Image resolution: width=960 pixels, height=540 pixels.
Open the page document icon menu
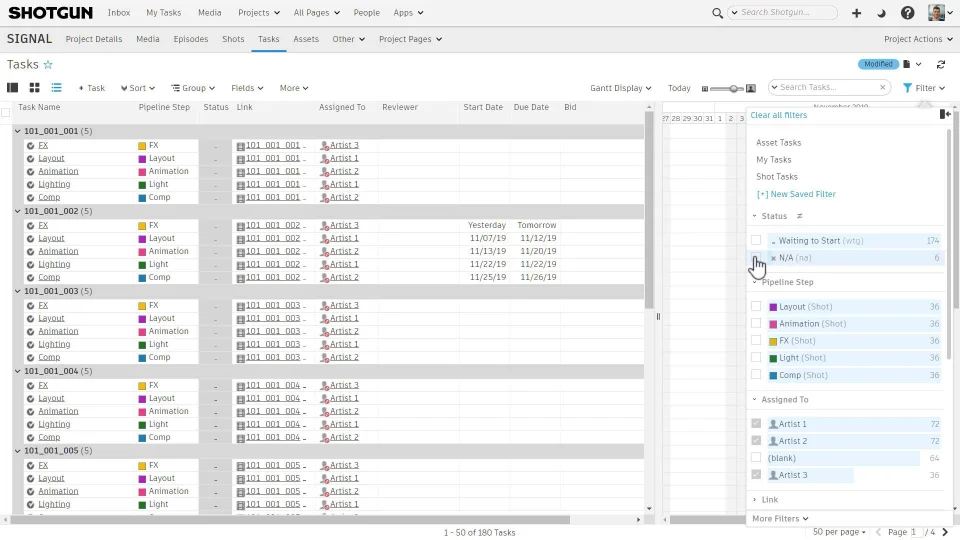912,64
